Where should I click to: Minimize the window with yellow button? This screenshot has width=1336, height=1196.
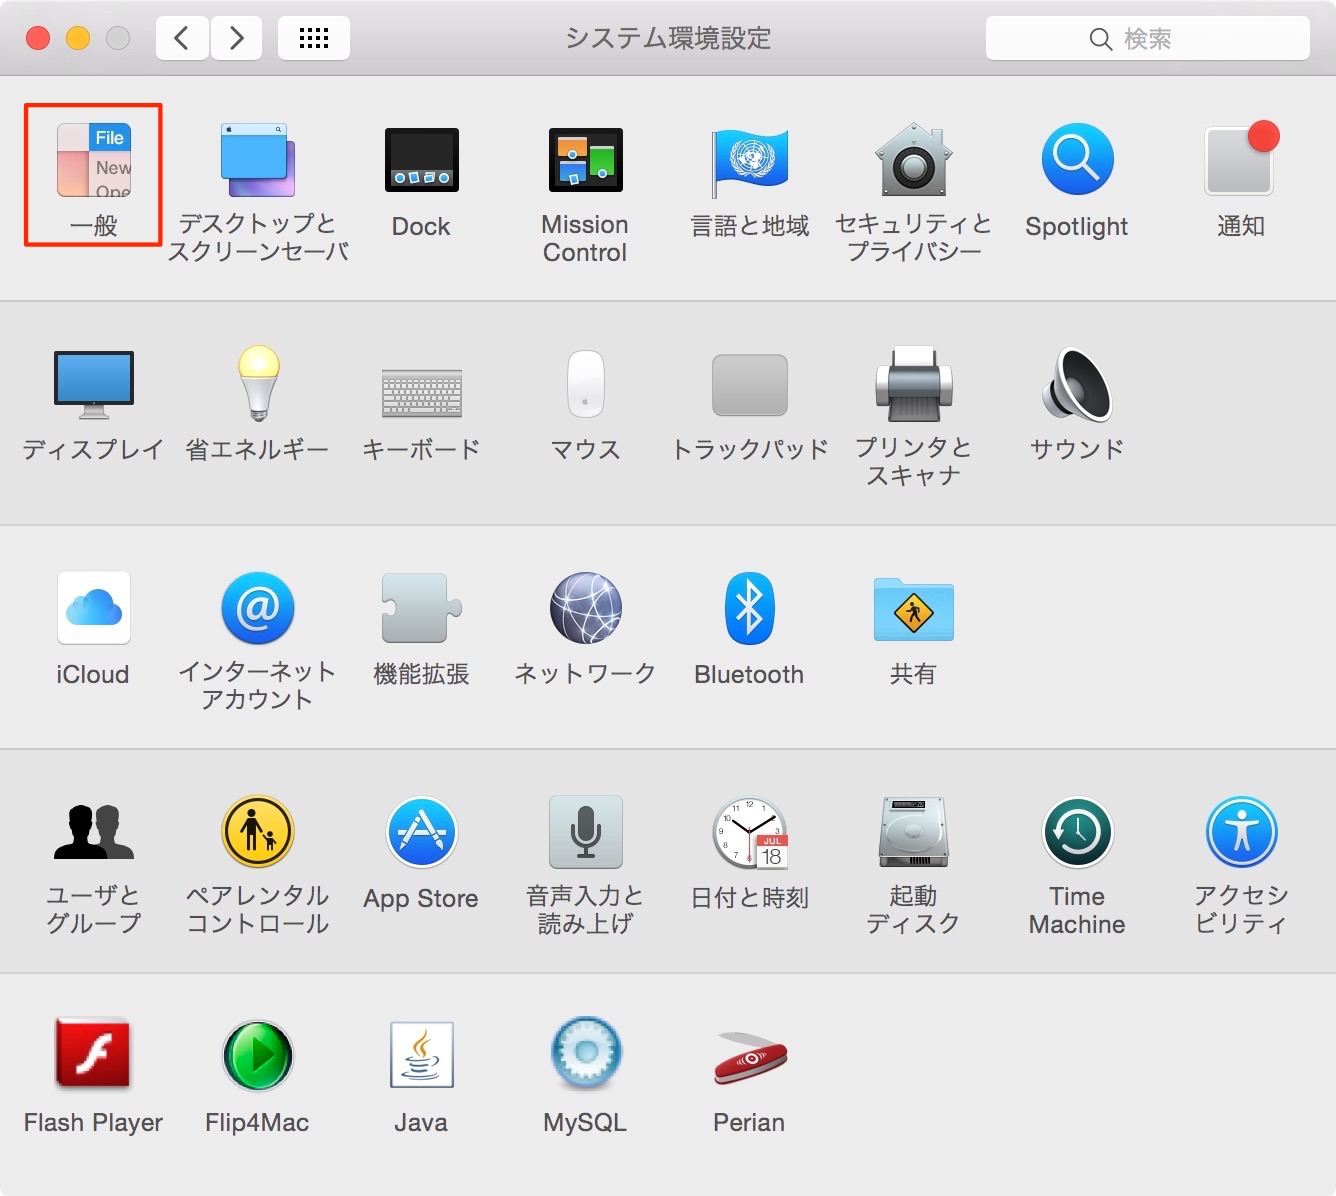click(x=78, y=39)
